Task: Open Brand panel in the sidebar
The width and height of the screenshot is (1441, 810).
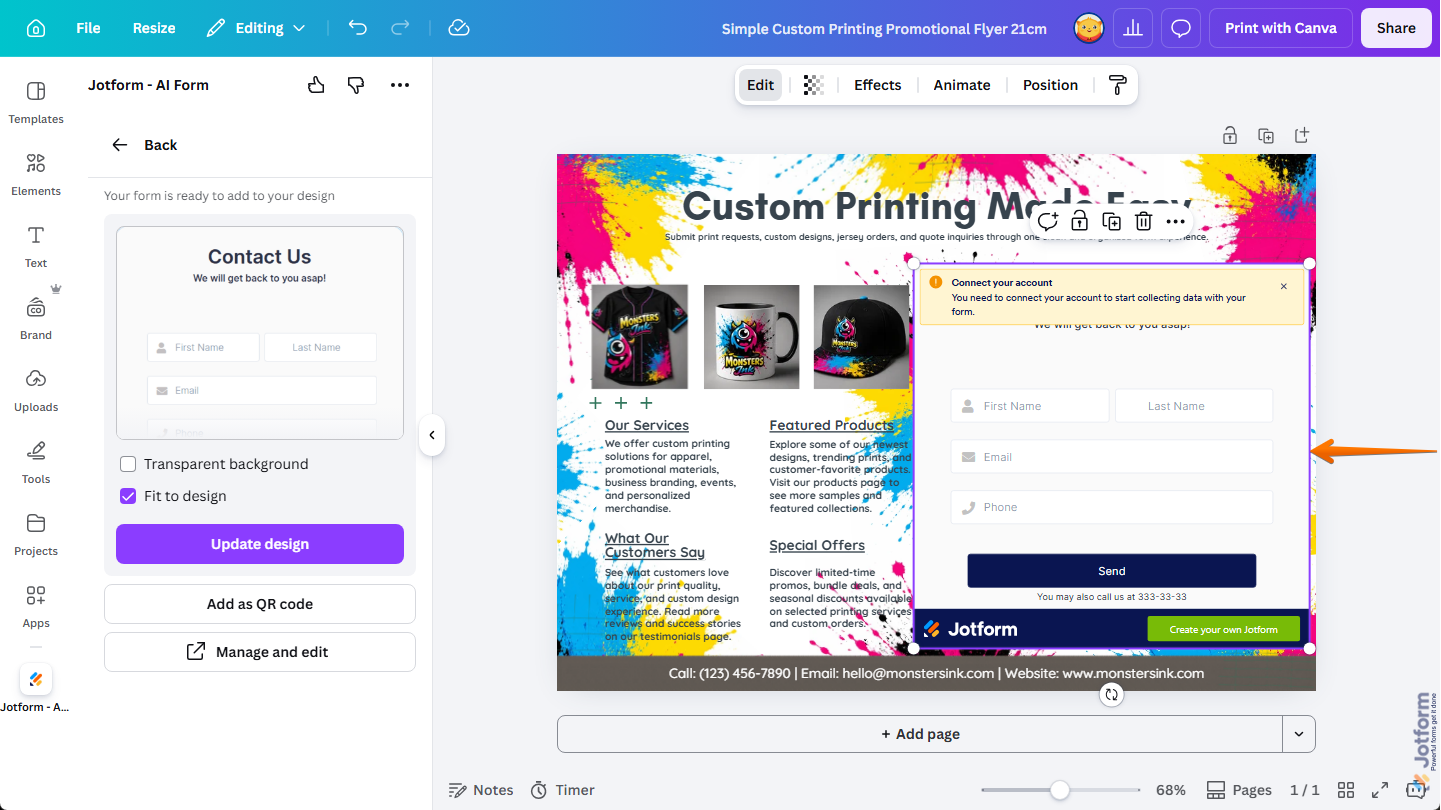Action: [x=36, y=318]
